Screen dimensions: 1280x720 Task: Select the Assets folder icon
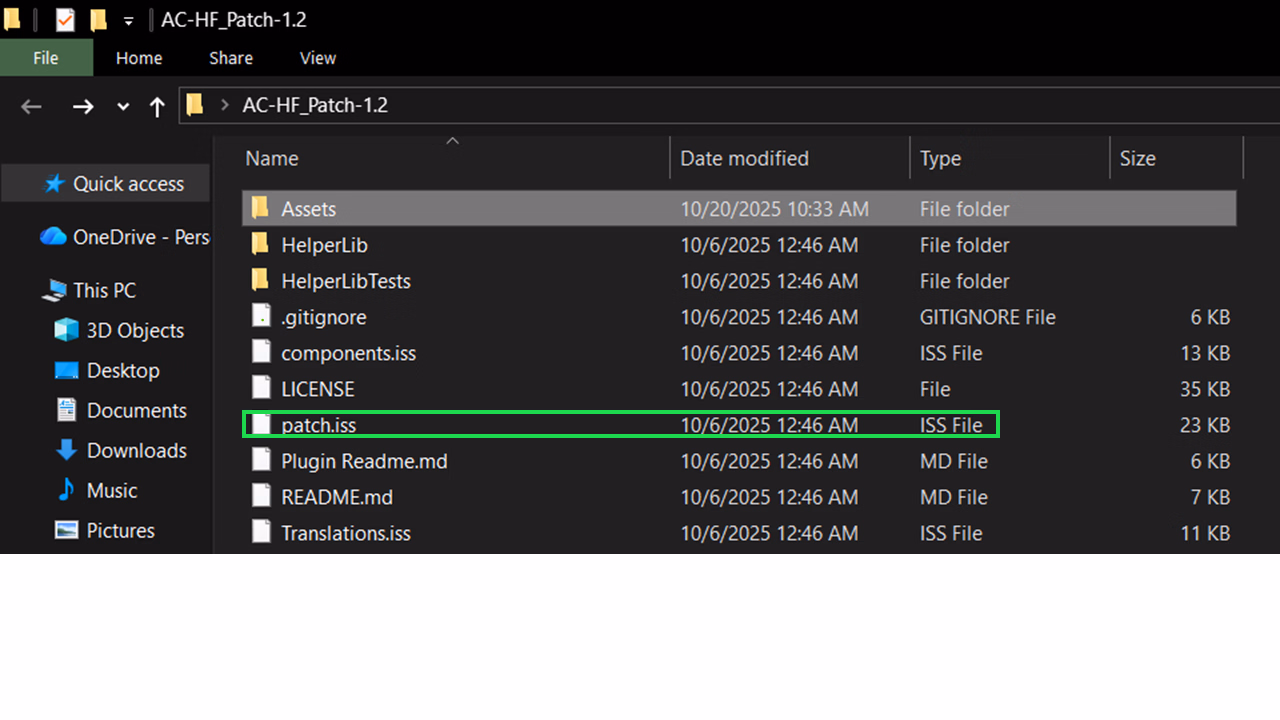click(260, 208)
